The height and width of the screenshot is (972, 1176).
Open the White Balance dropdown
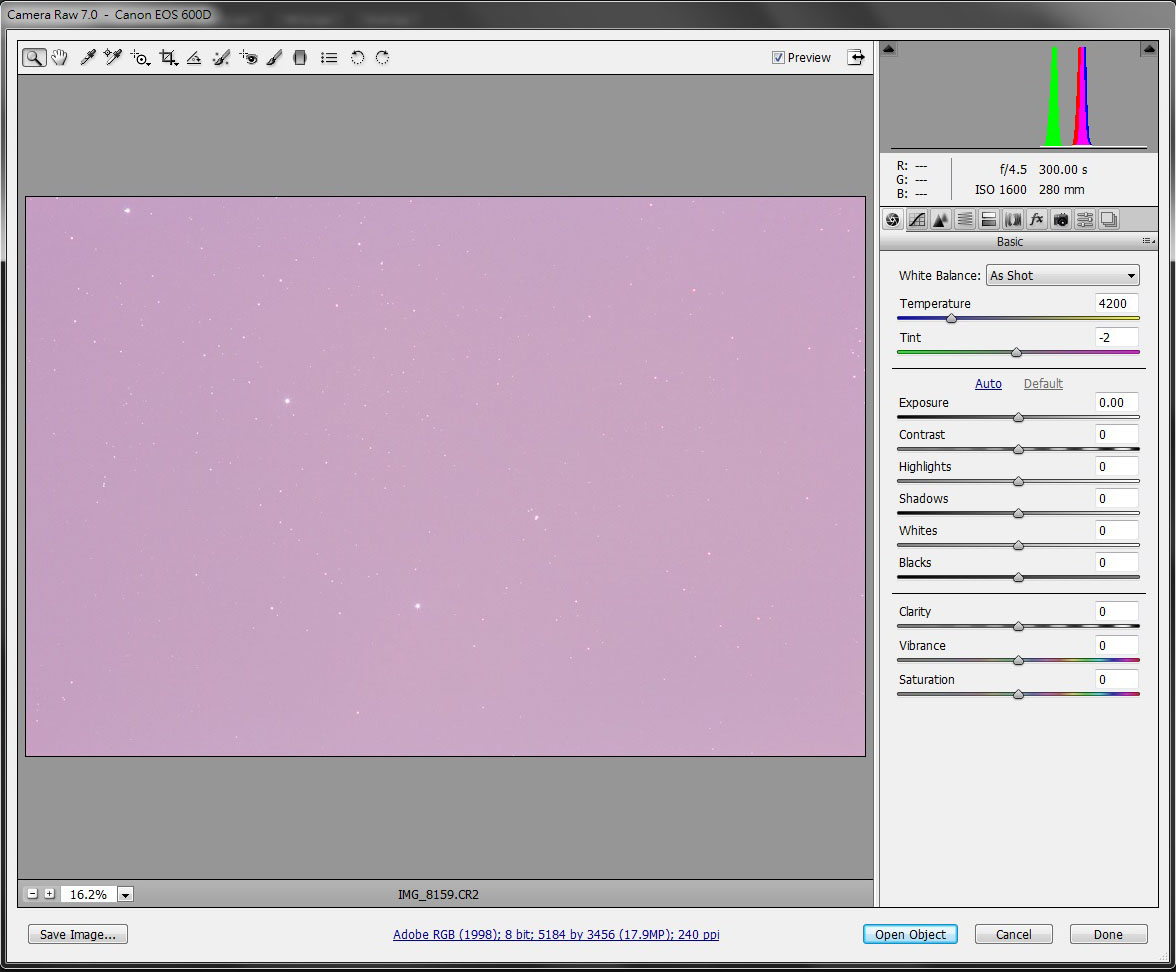click(1062, 276)
